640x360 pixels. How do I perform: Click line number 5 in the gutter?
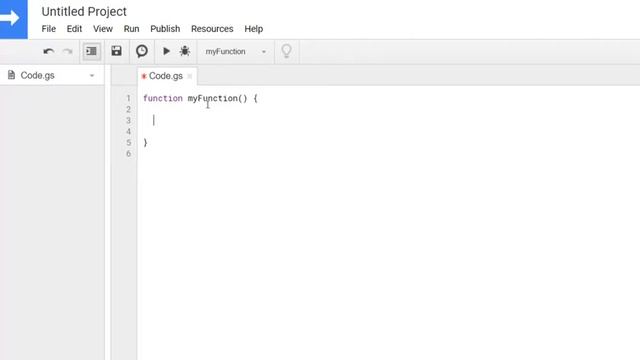[129, 142]
